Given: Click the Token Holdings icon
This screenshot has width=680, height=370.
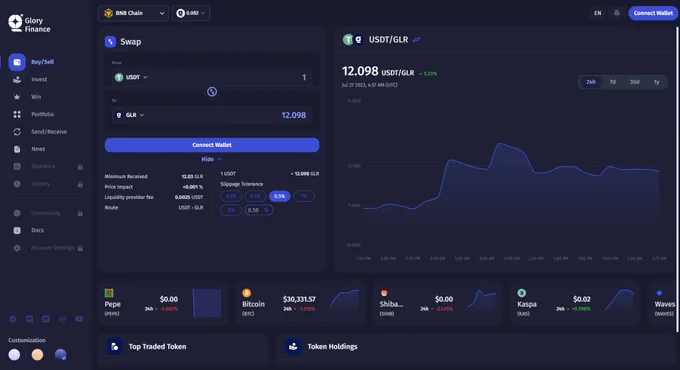Looking at the screenshot, I should point(293,347).
